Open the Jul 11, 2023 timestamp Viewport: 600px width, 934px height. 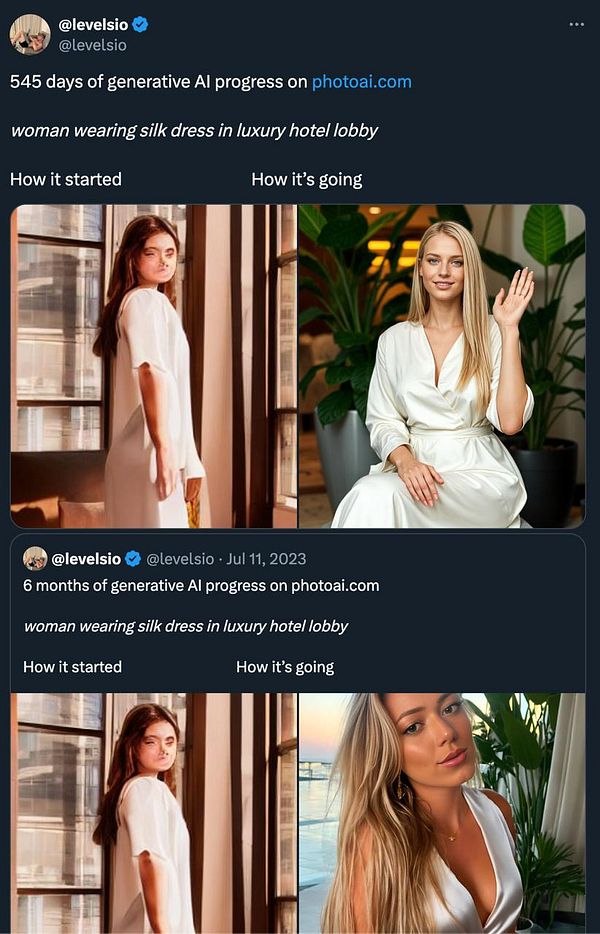266,558
